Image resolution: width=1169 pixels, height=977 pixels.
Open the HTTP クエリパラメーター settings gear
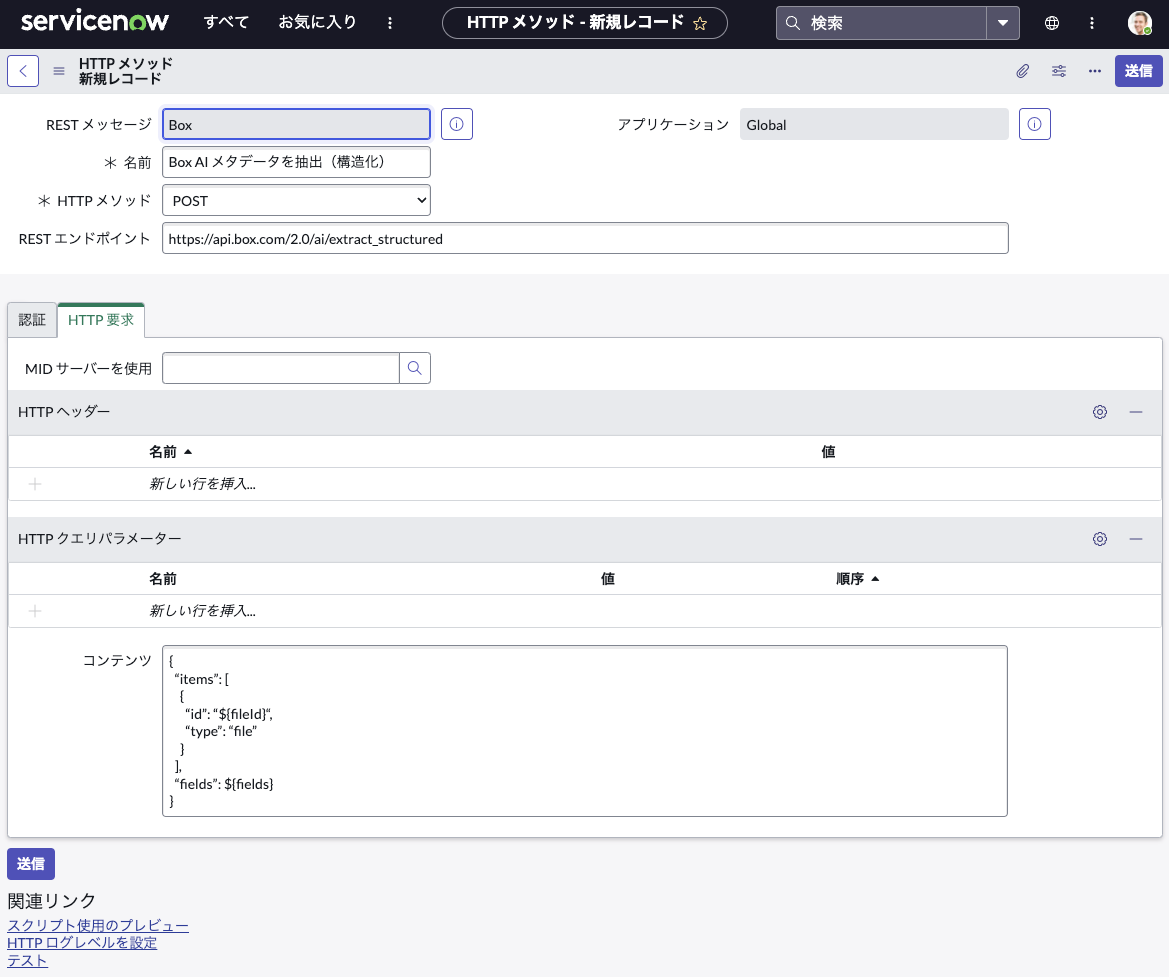click(1100, 539)
